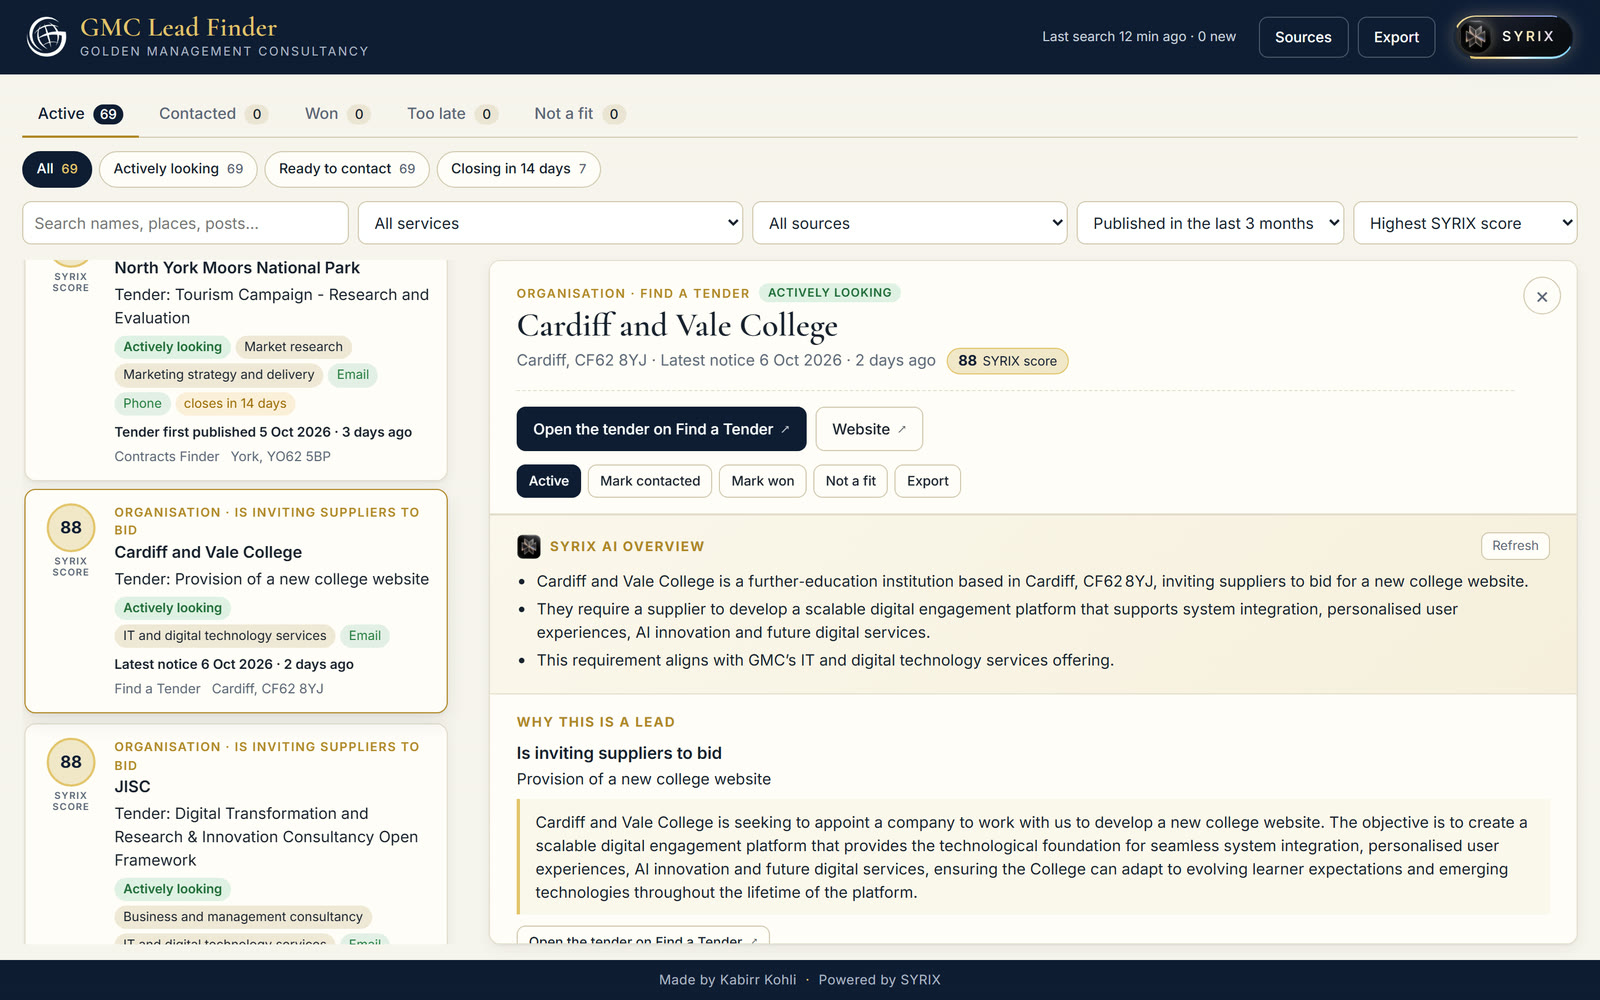Open the JISC lead card
Image resolution: width=1600 pixels, height=1000 pixels.
pos(236,835)
